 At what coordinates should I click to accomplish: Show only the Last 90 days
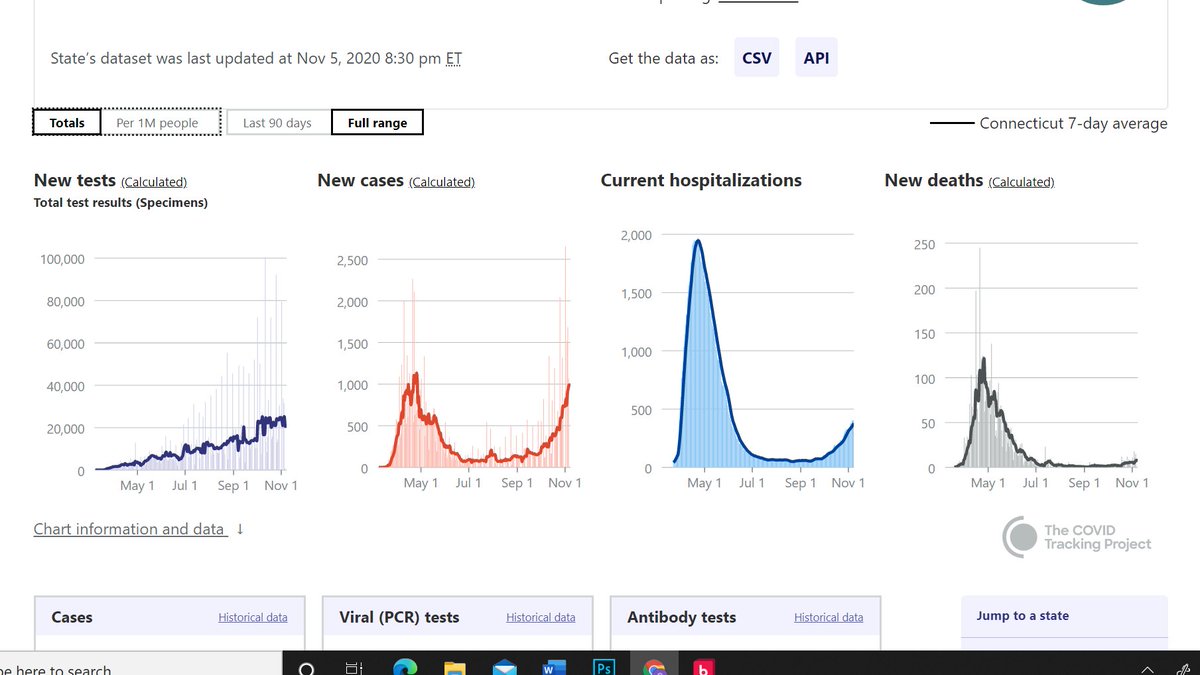(277, 123)
